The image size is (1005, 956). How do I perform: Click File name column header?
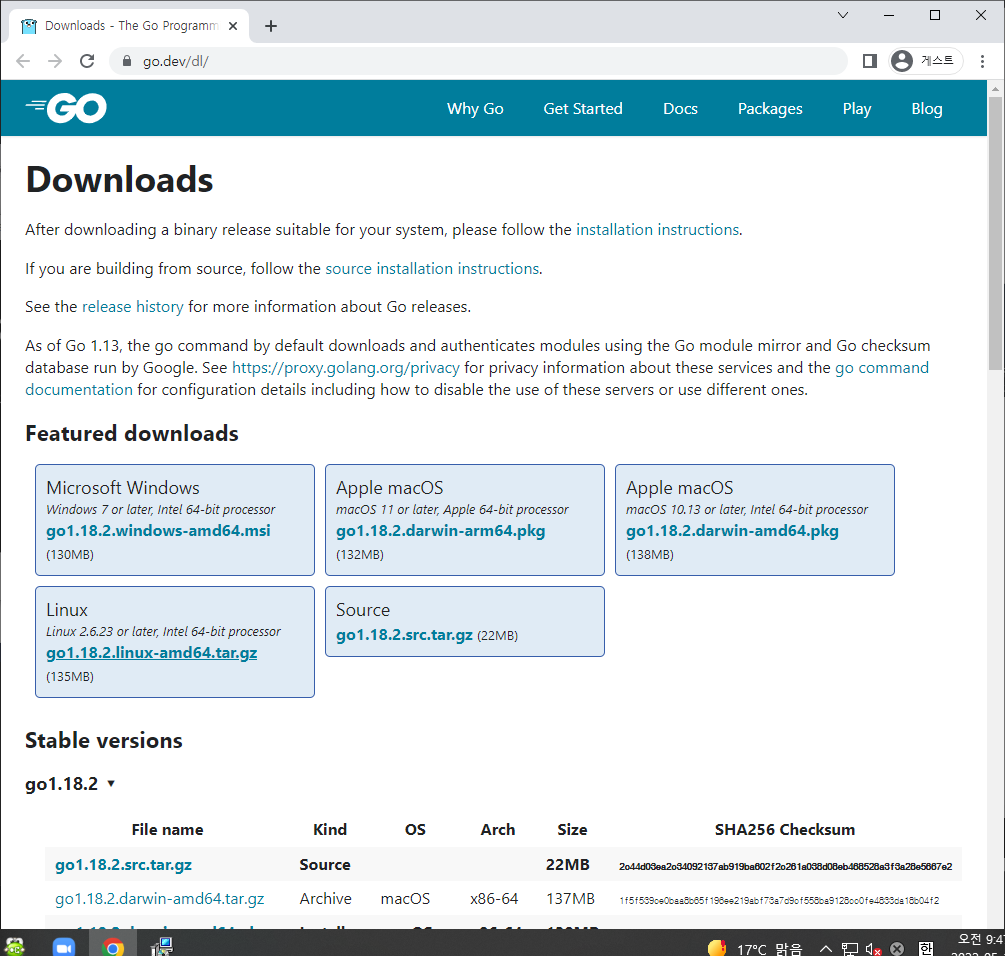(x=167, y=830)
